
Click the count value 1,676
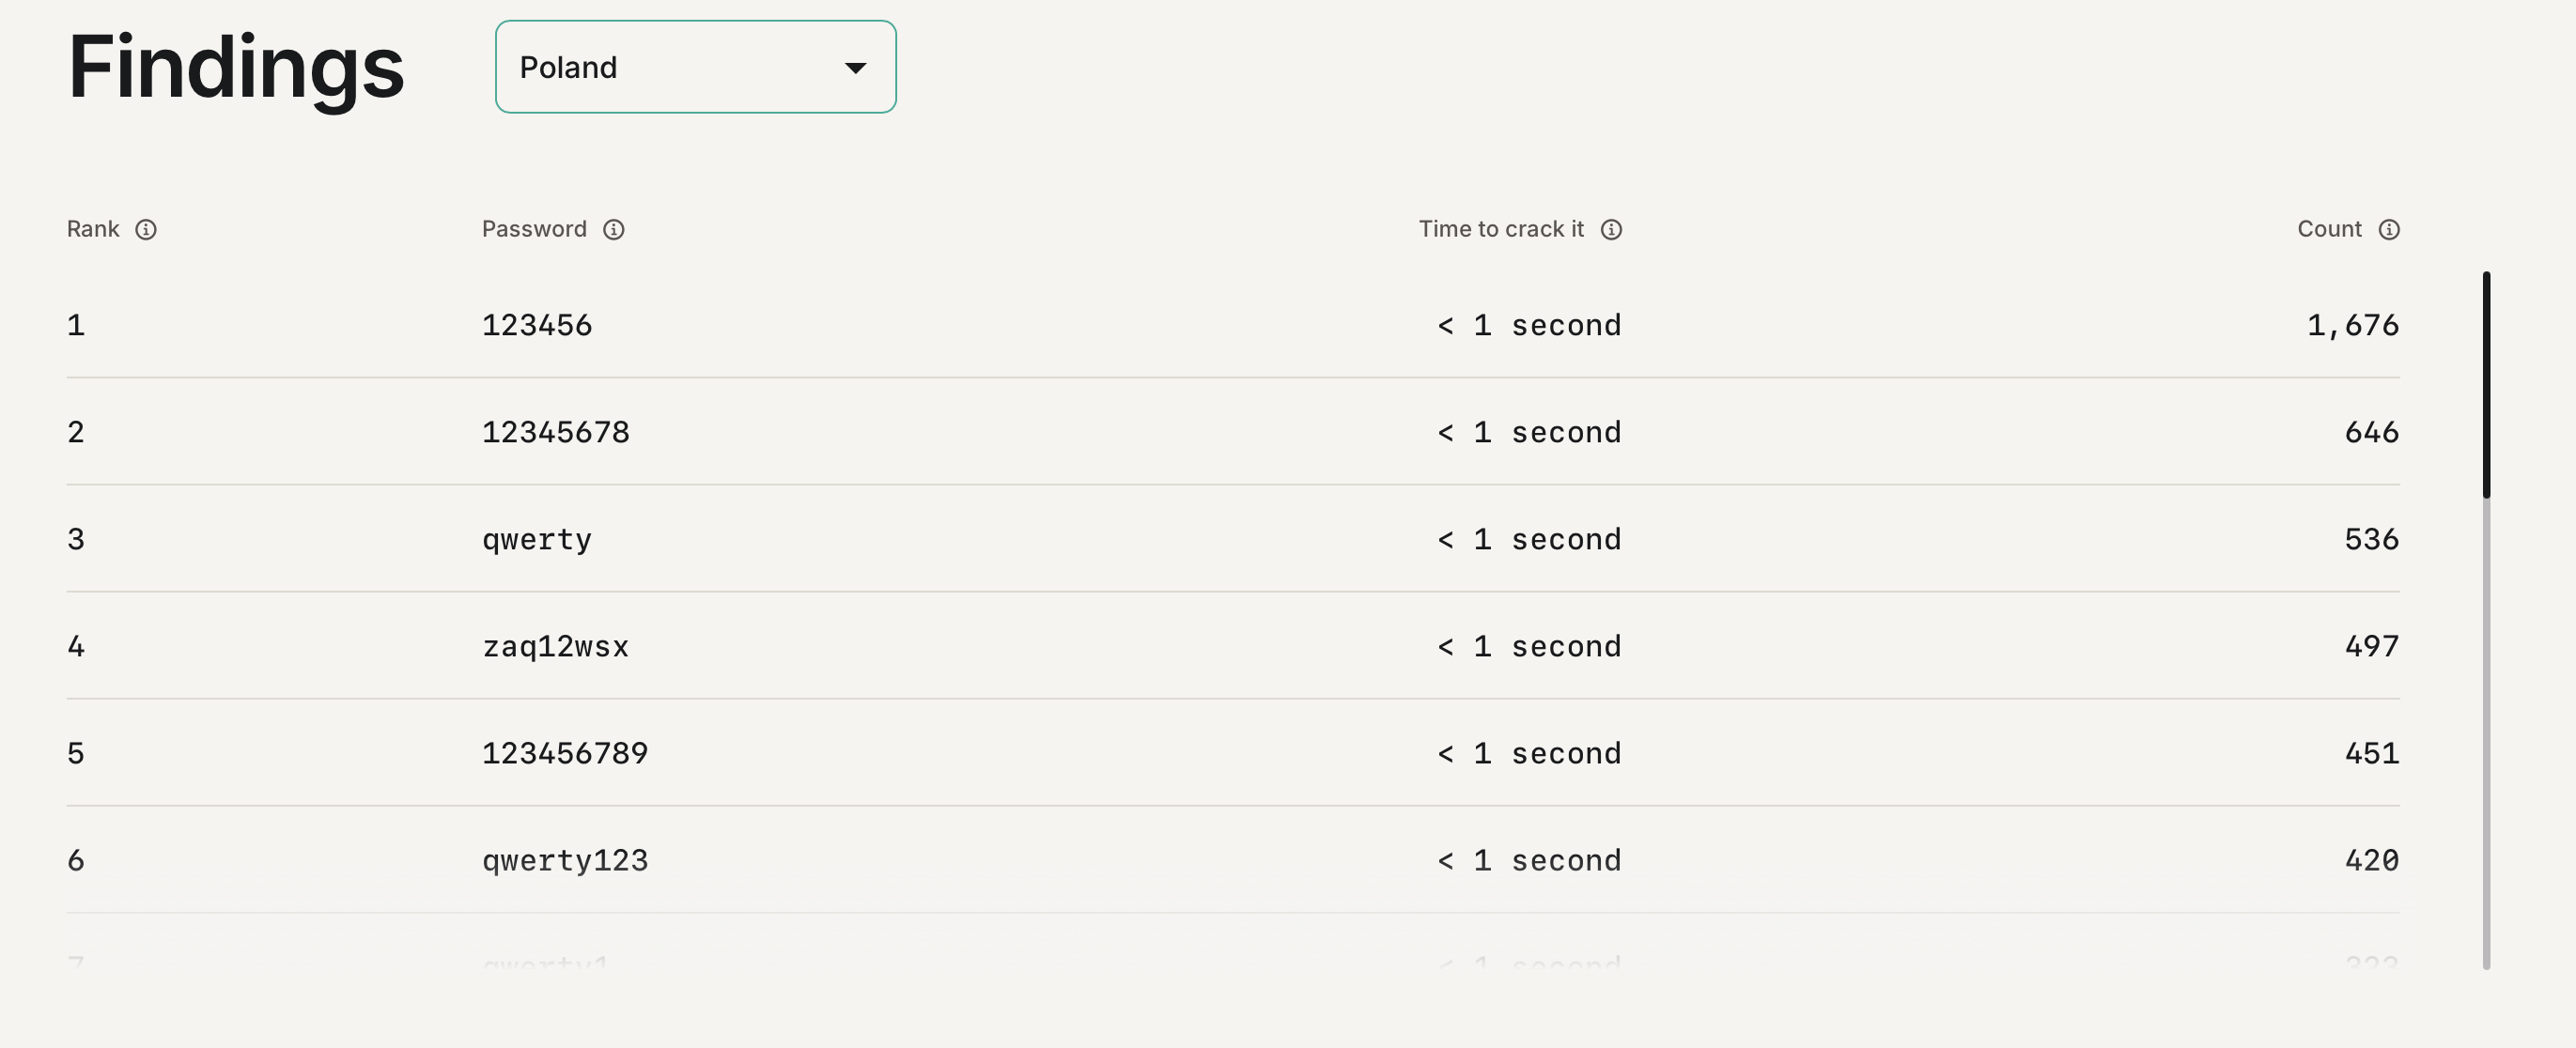[2353, 325]
